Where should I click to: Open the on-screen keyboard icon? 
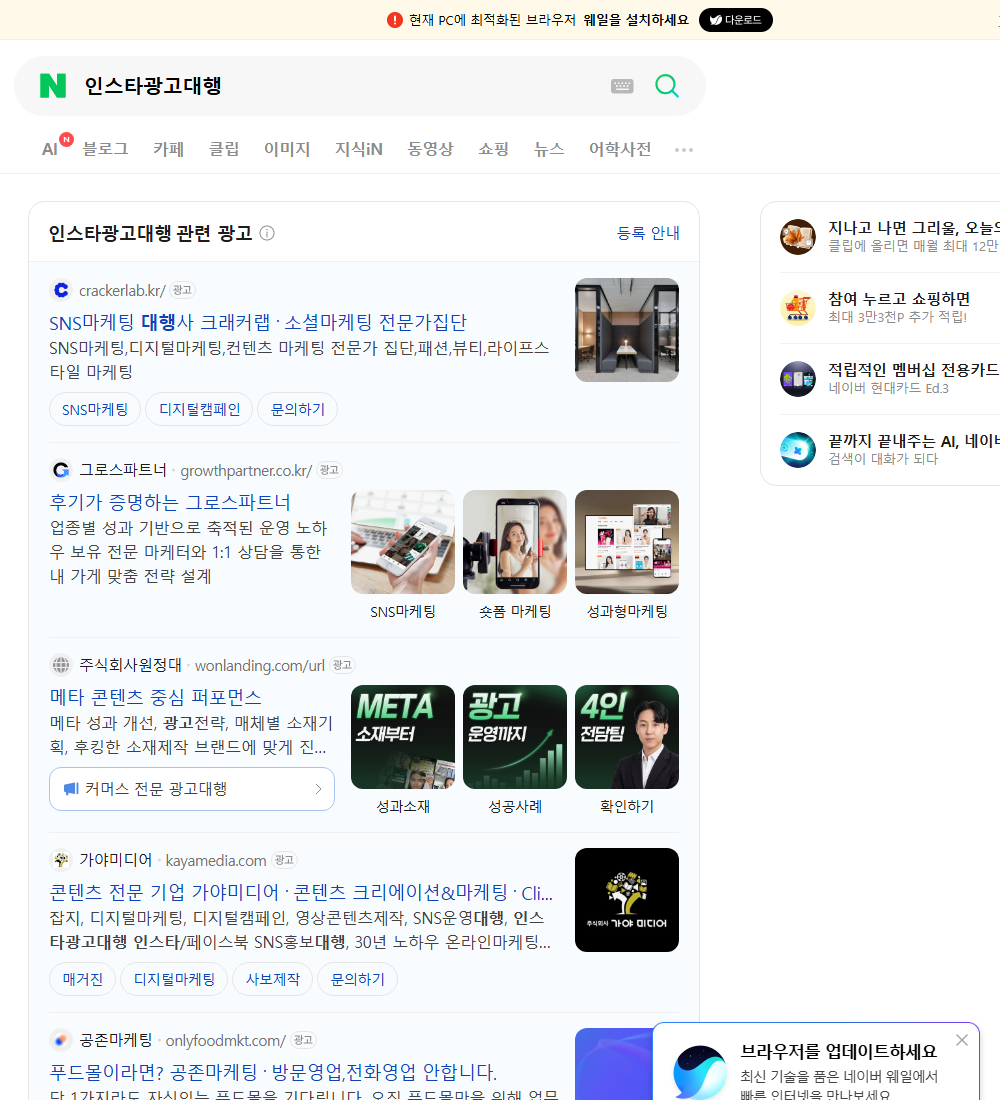pos(622,86)
